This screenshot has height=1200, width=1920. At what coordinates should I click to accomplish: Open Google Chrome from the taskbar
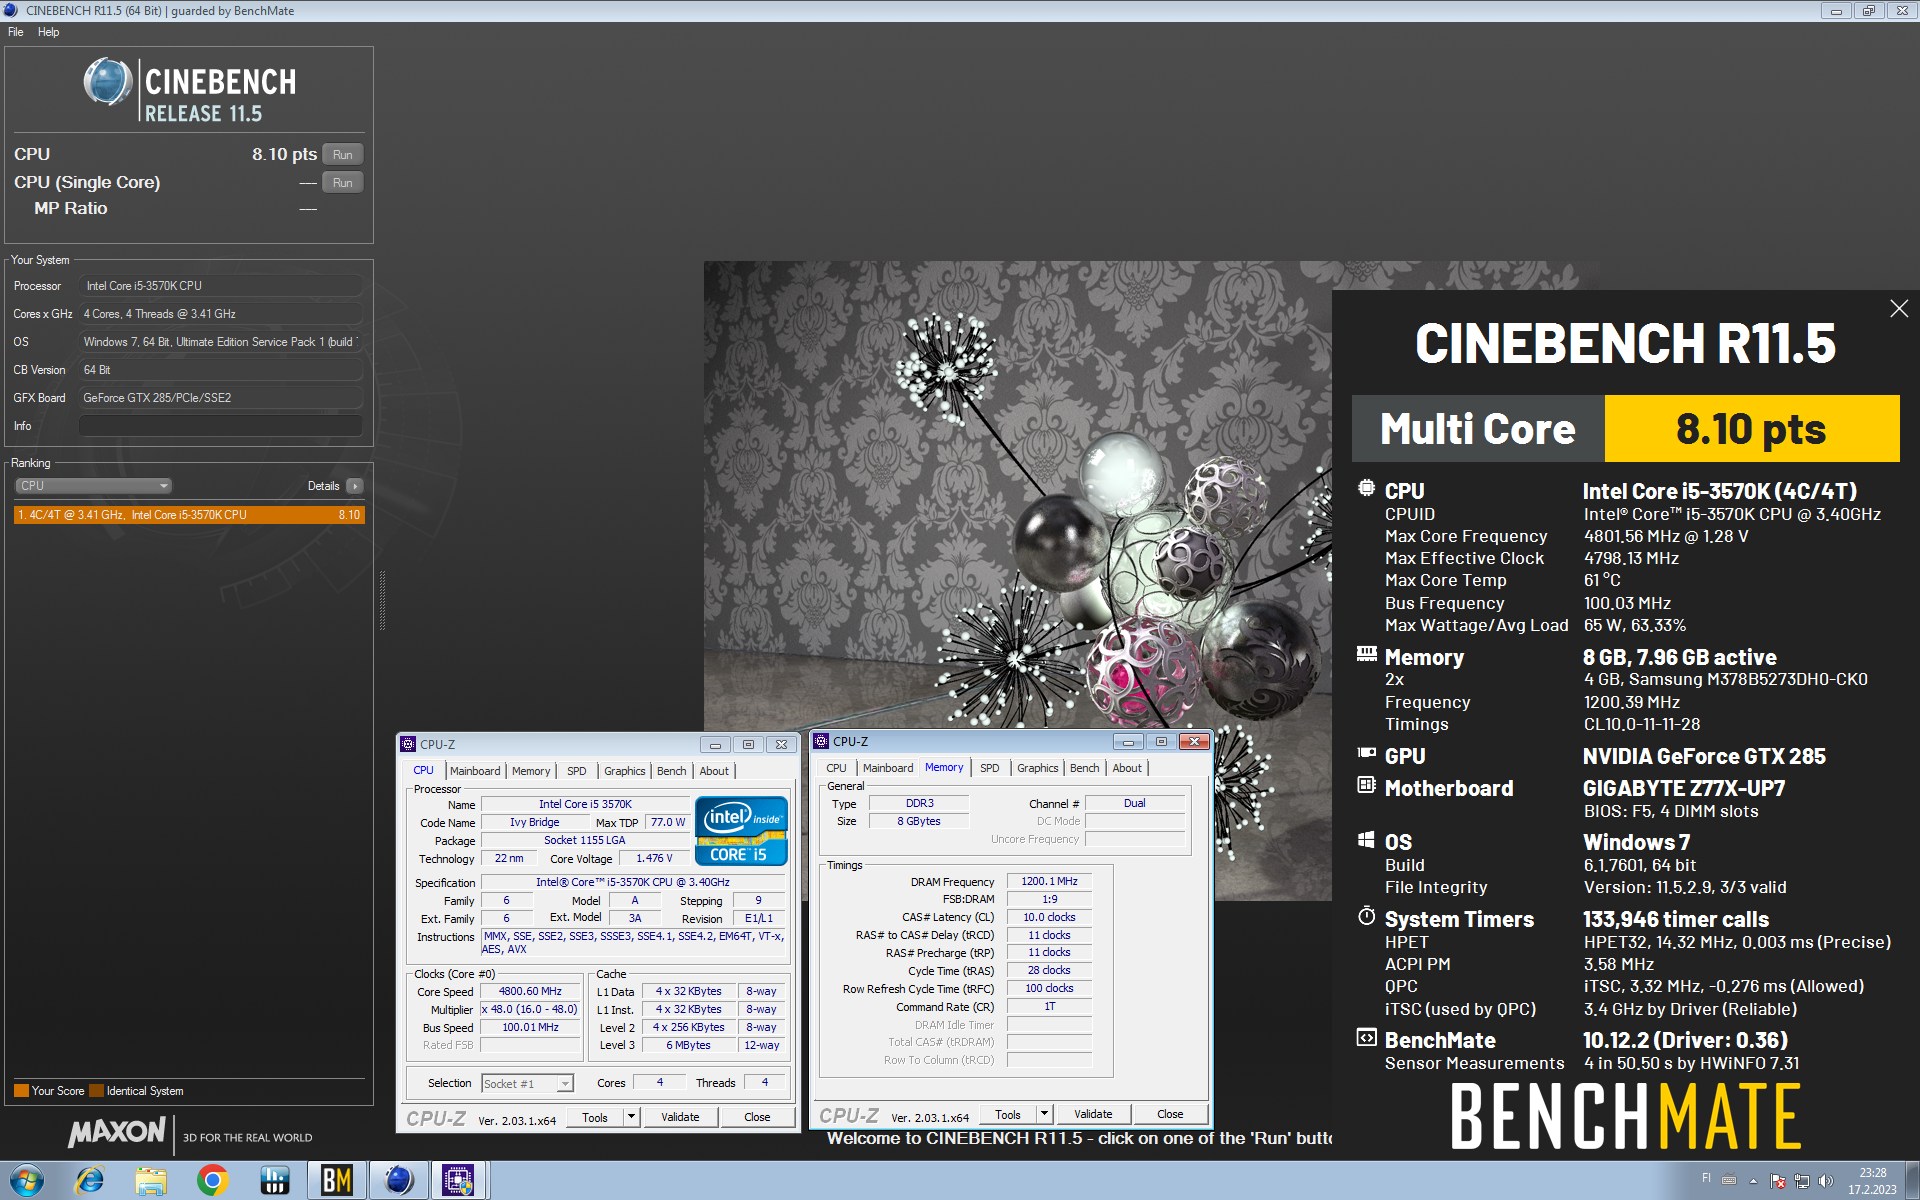(212, 1181)
